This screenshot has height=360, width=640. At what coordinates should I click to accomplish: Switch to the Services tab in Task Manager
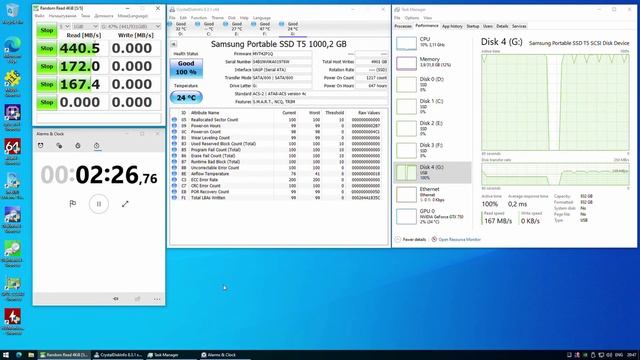(519, 26)
